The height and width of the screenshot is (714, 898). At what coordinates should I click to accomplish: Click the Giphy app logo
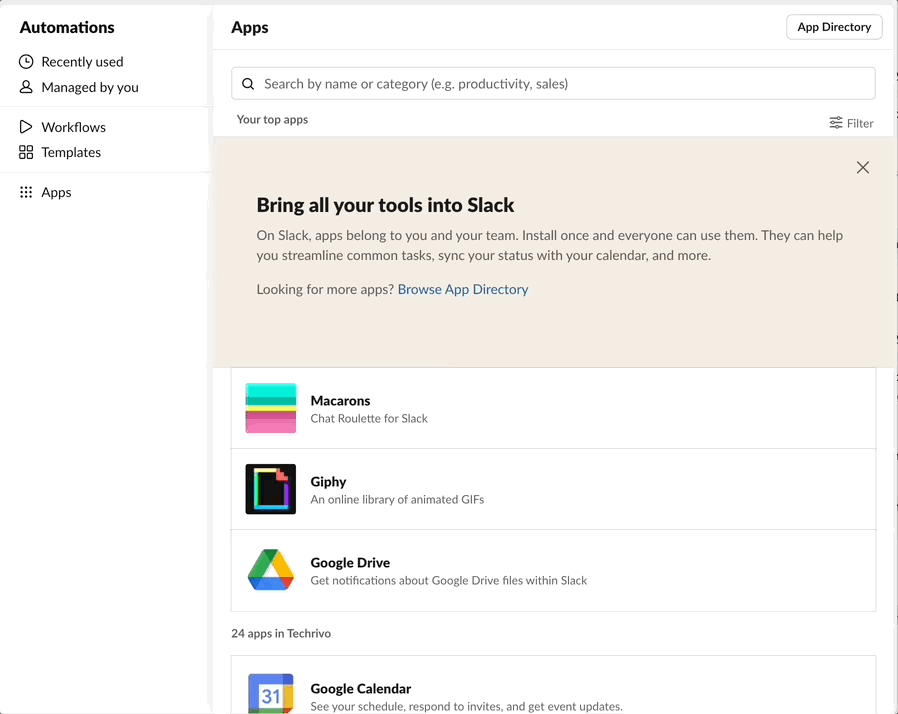[271, 489]
